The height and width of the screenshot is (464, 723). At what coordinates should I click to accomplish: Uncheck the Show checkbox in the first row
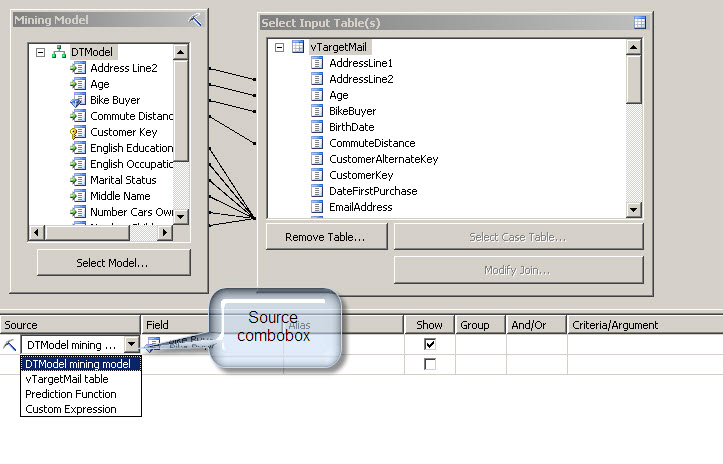coord(430,344)
